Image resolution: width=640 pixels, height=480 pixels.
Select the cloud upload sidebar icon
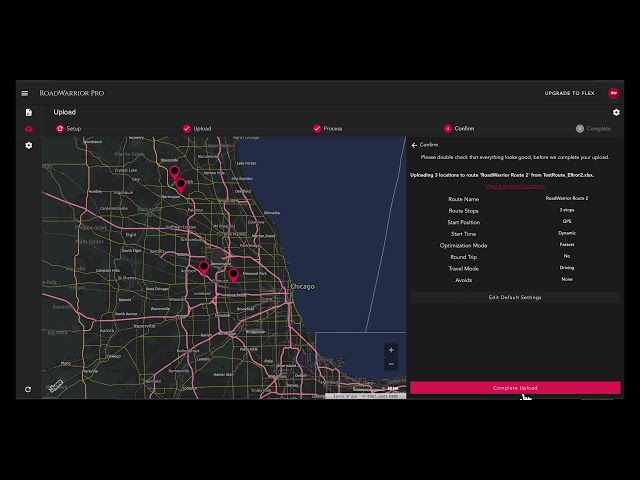point(29,129)
